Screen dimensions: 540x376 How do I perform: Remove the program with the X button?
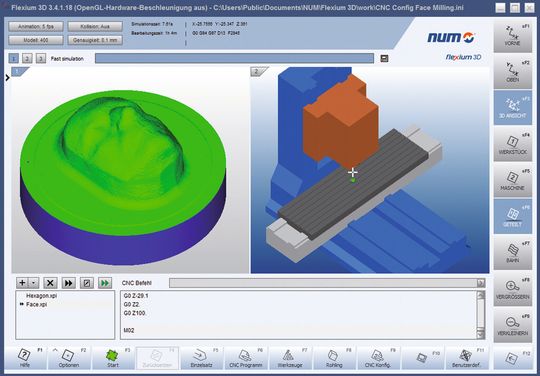point(50,283)
